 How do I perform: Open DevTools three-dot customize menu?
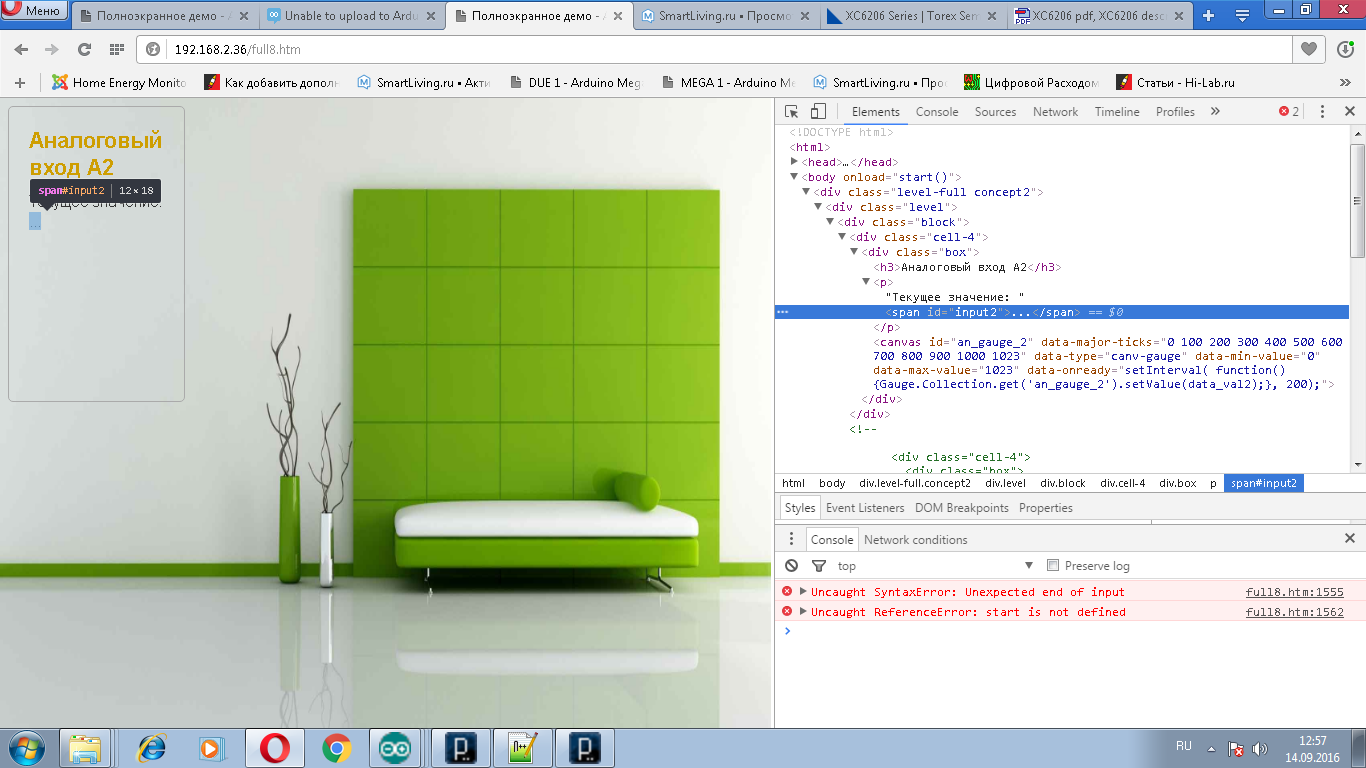click(1322, 112)
